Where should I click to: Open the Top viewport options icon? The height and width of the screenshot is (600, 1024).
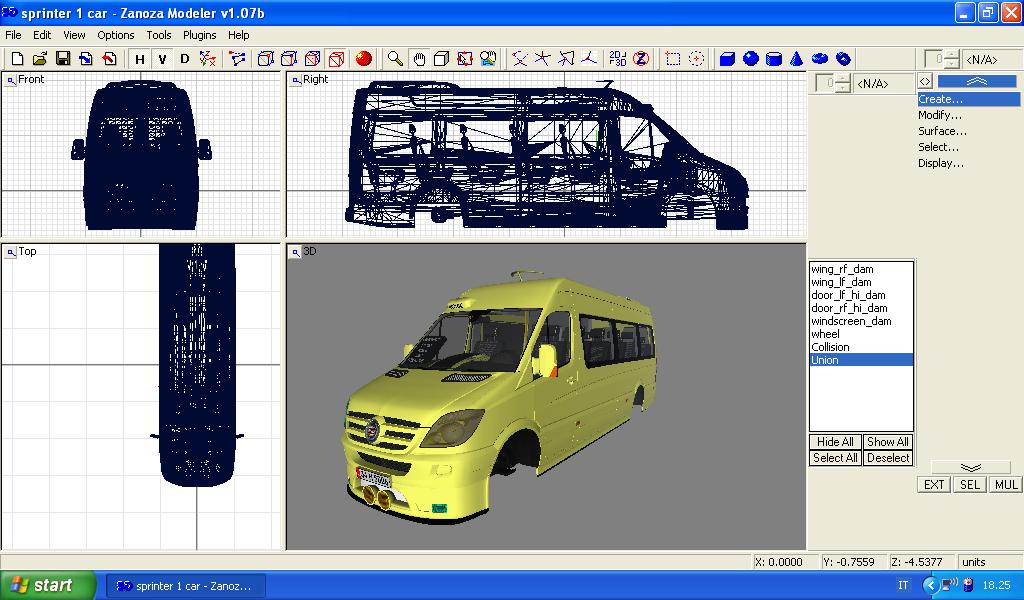click(x=11, y=252)
